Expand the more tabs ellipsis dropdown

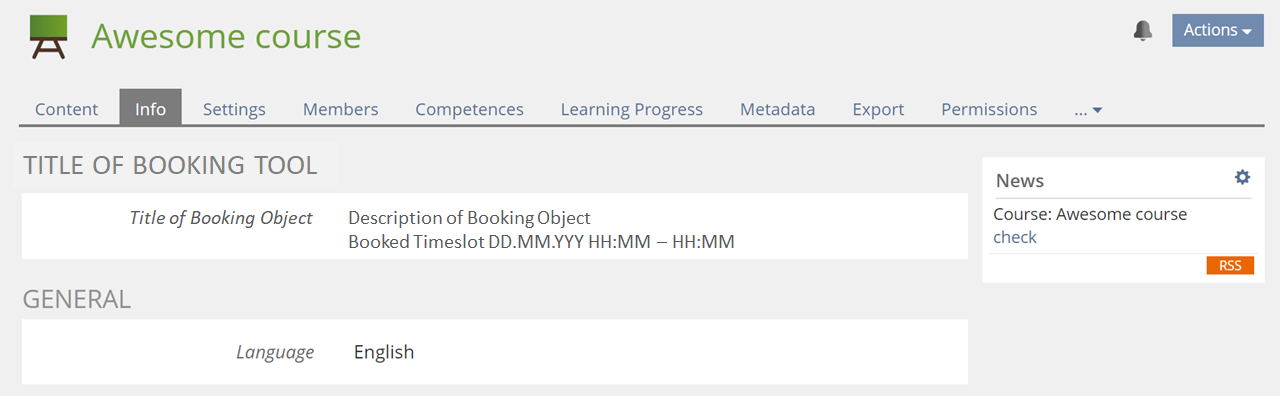coord(1088,109)
